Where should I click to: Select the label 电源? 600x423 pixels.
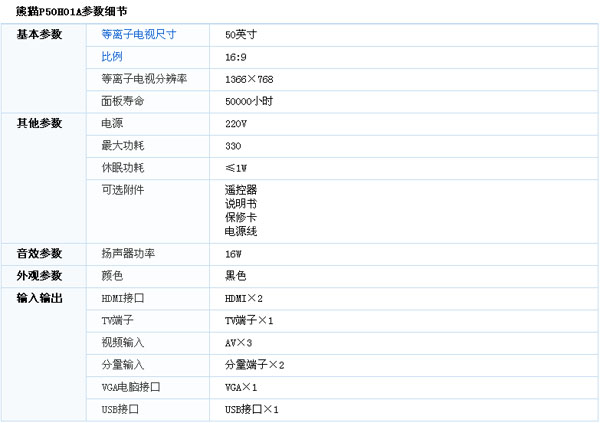(x=112, y=123)
